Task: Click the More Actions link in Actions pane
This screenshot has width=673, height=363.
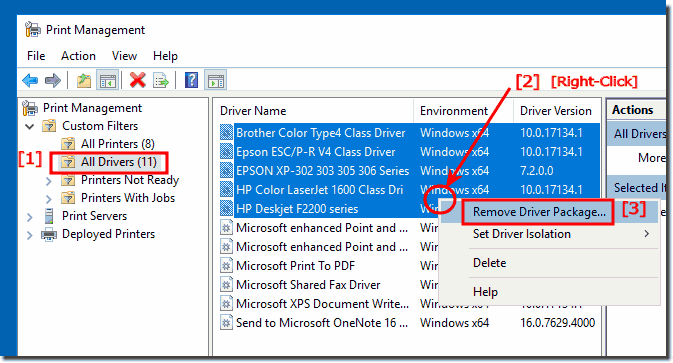Action: 651,158
